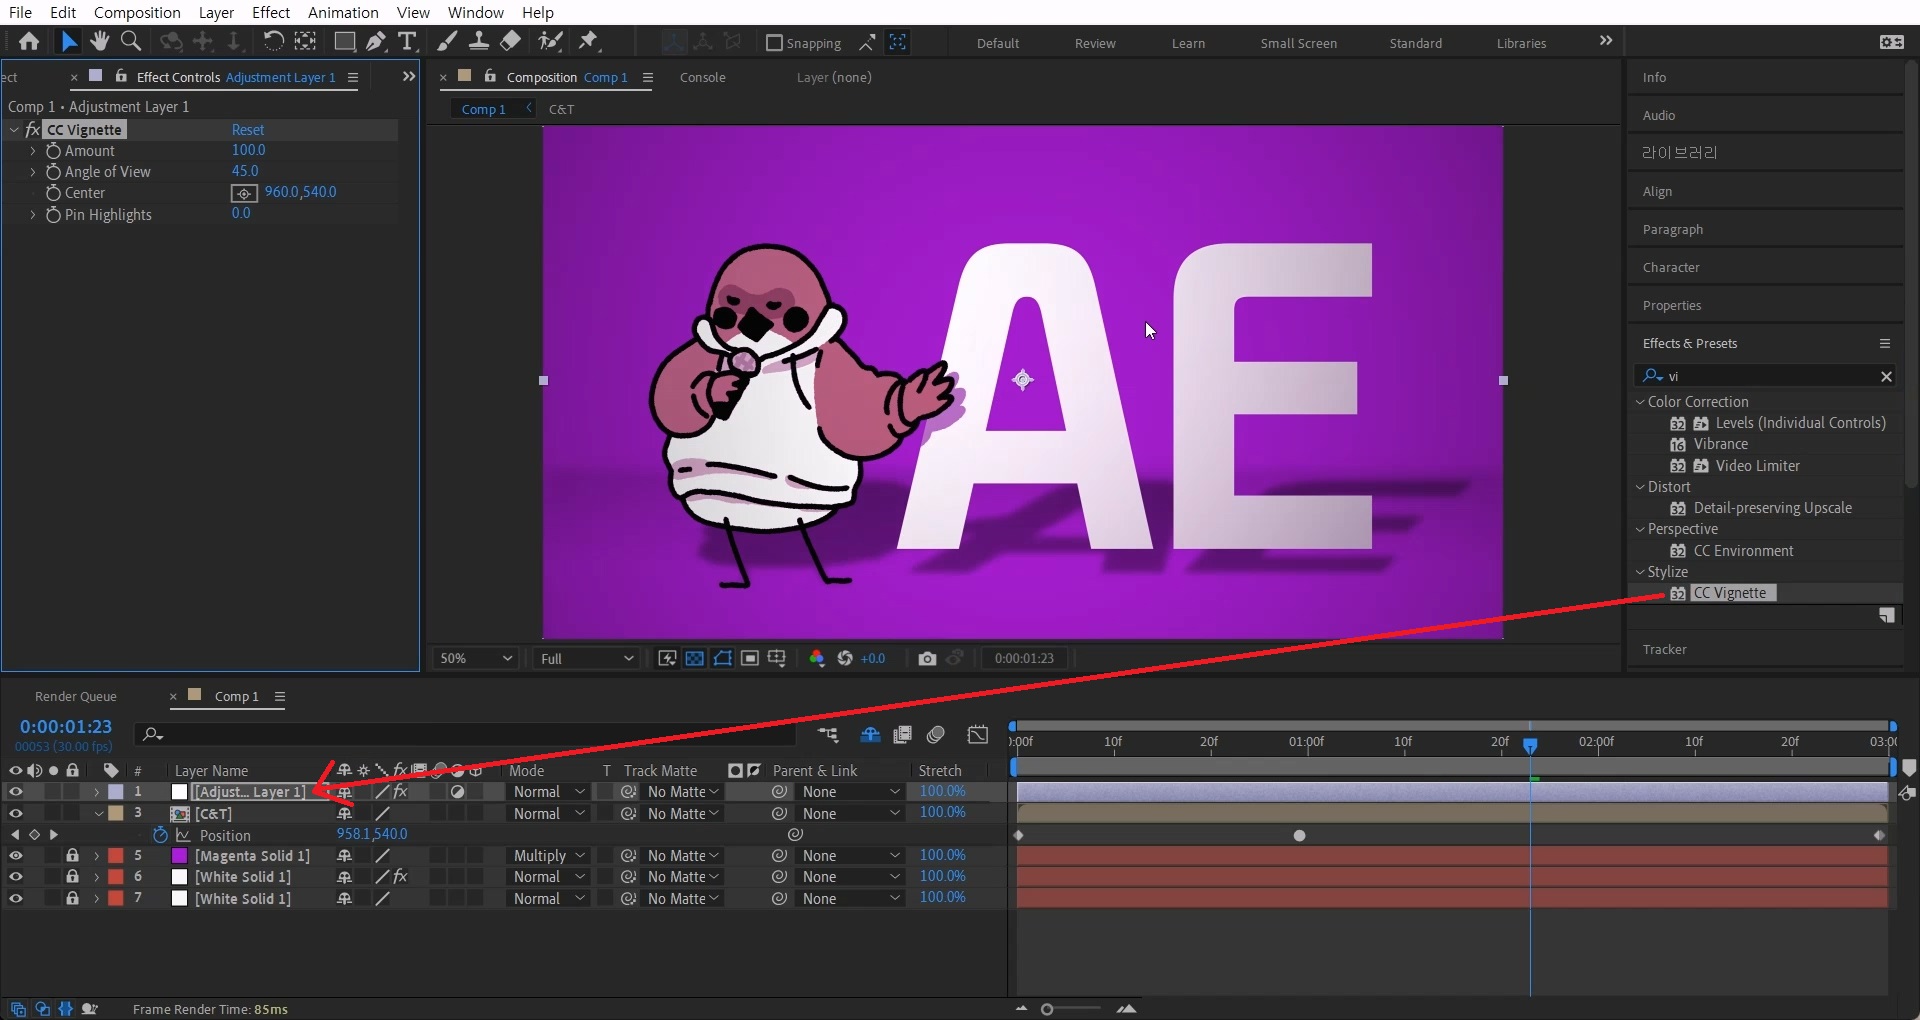Open the Composition Mini-Flowchart icon
Image resolution: width=1920 pixels, height=1020 pixels.
click(x=827, y=735)
